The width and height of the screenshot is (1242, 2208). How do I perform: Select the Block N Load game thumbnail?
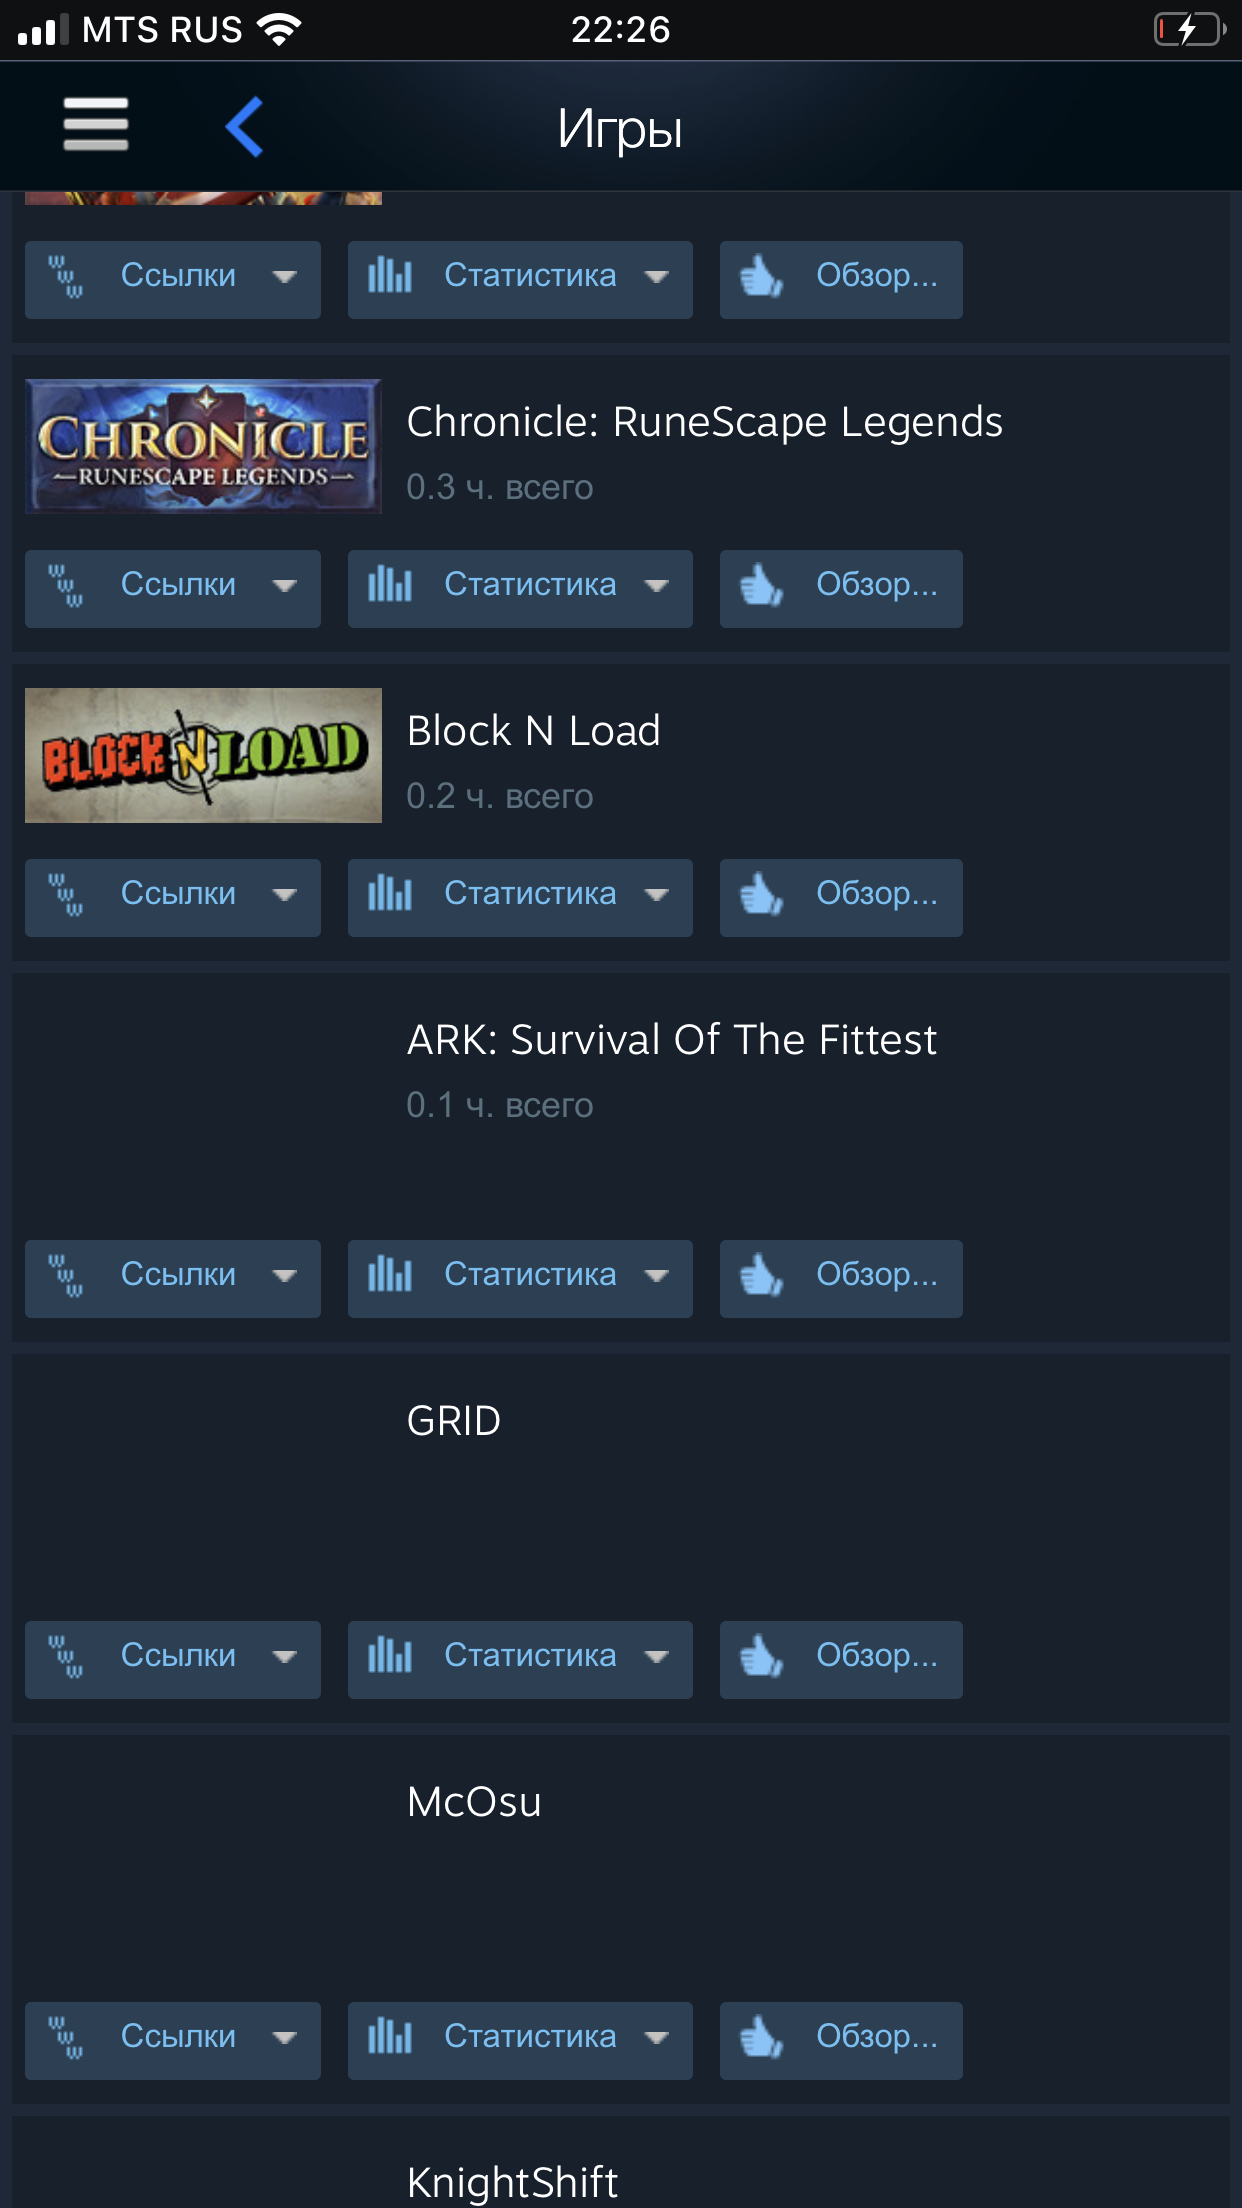(203, 755)
